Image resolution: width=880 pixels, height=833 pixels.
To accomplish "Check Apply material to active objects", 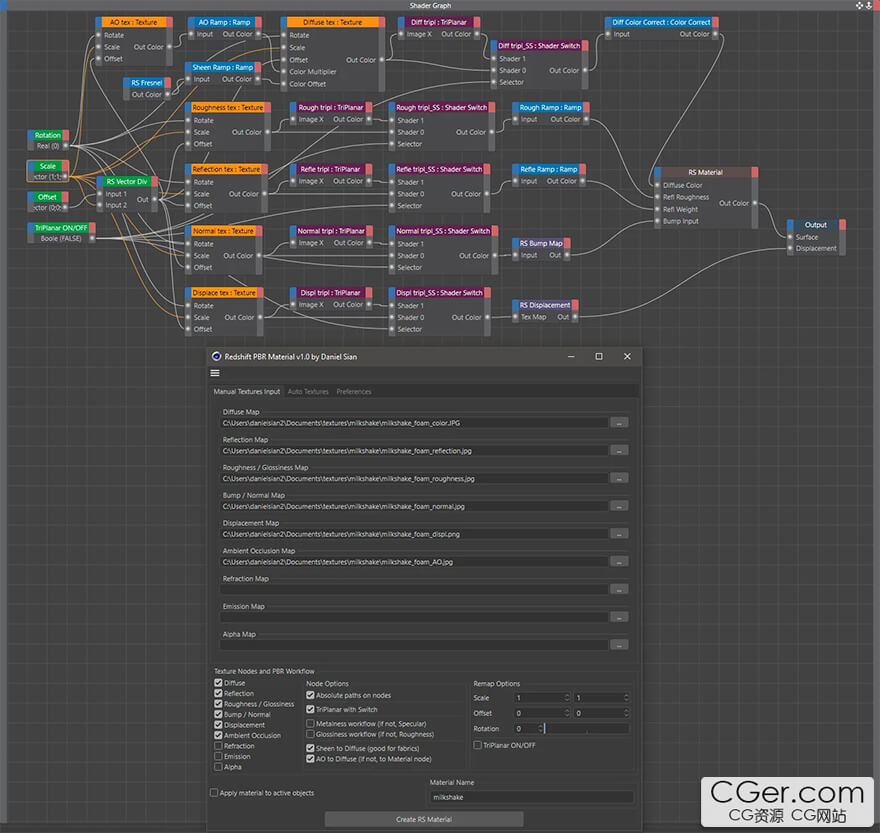I will (214, 793).
